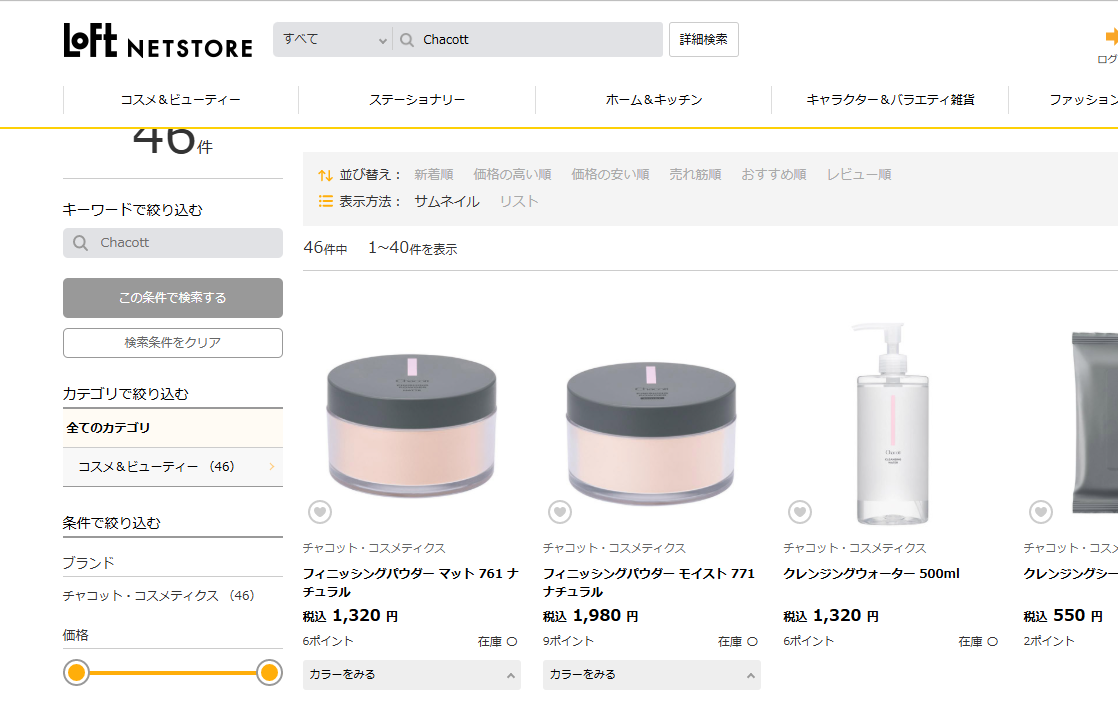Screen dimensions: 1118x703
Task: Sort results by 価格の高い順
Action: click(512, 175)
